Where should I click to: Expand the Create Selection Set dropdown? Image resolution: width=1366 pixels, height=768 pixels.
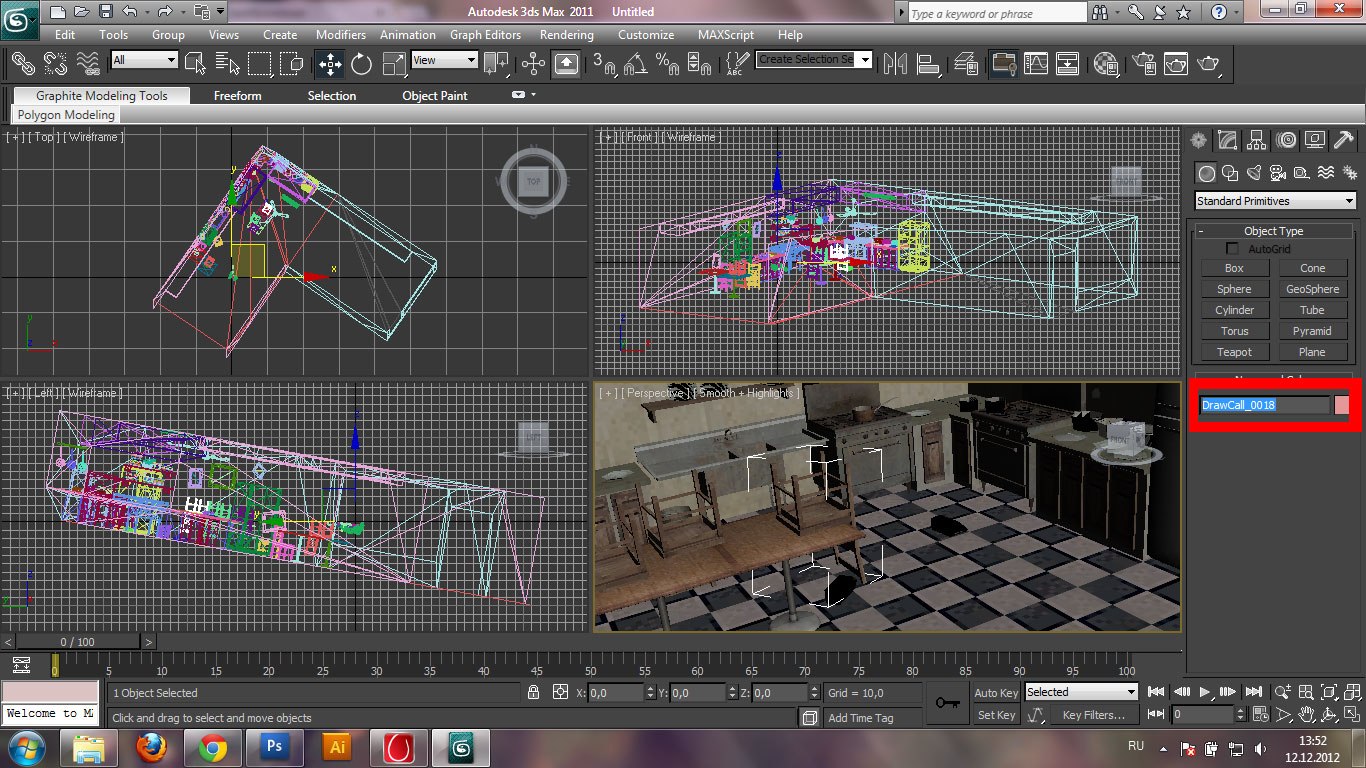tap(864, 60)
